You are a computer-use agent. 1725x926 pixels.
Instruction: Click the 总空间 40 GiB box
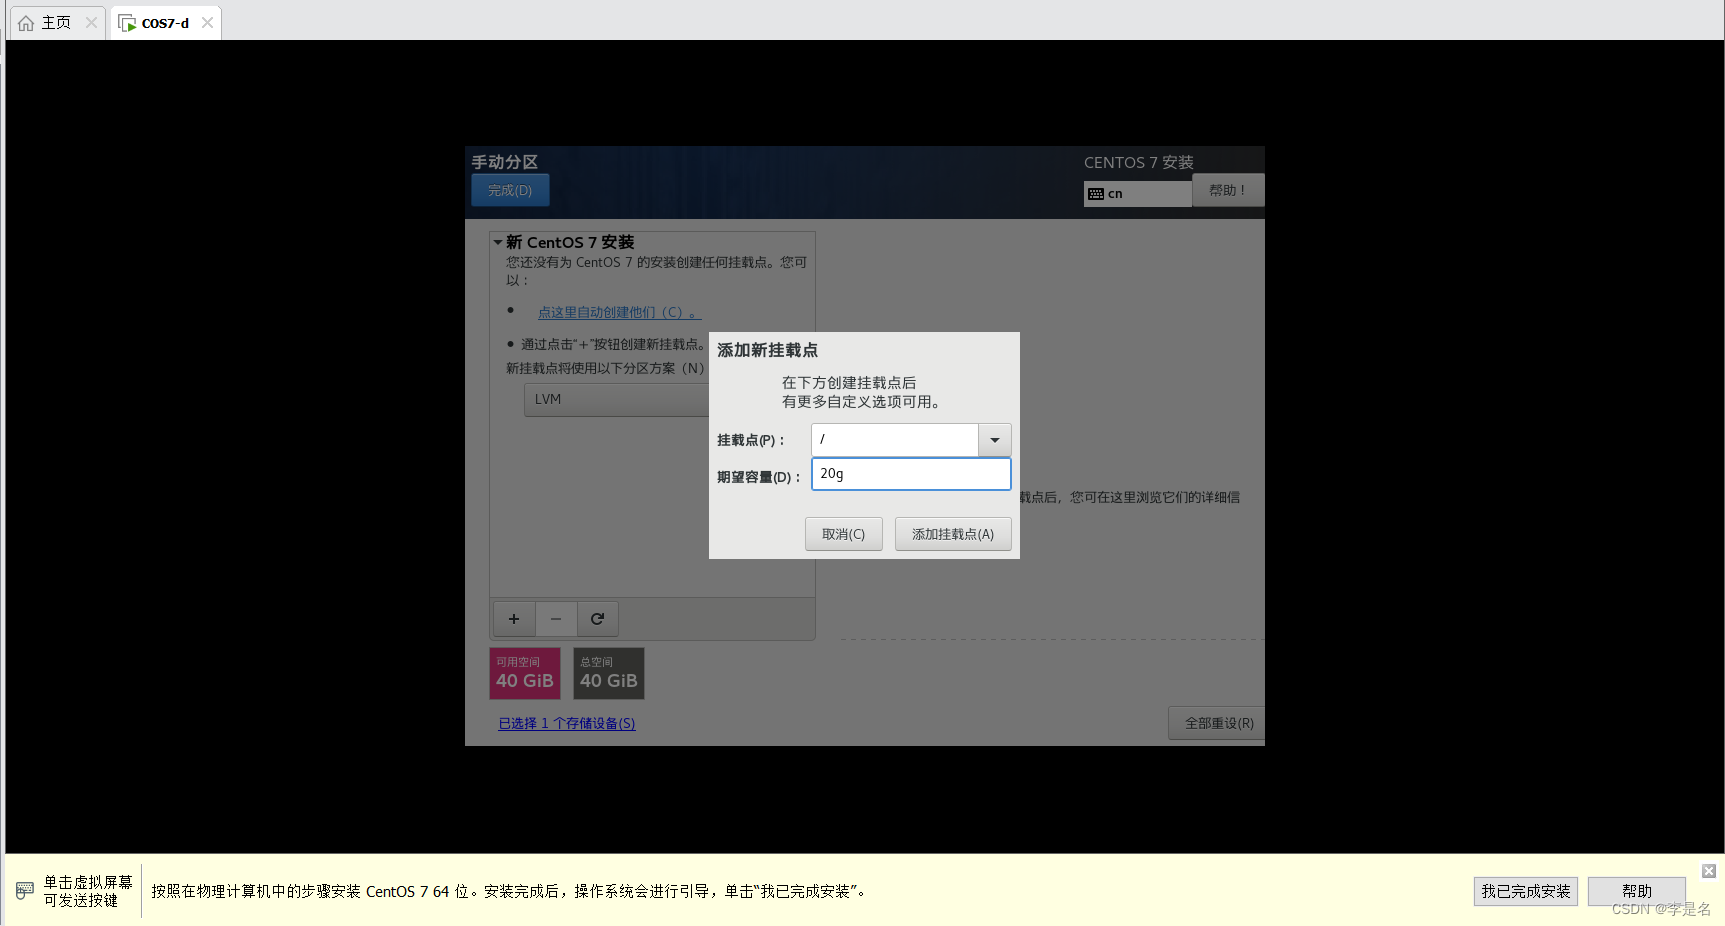(x=609, y=673)
